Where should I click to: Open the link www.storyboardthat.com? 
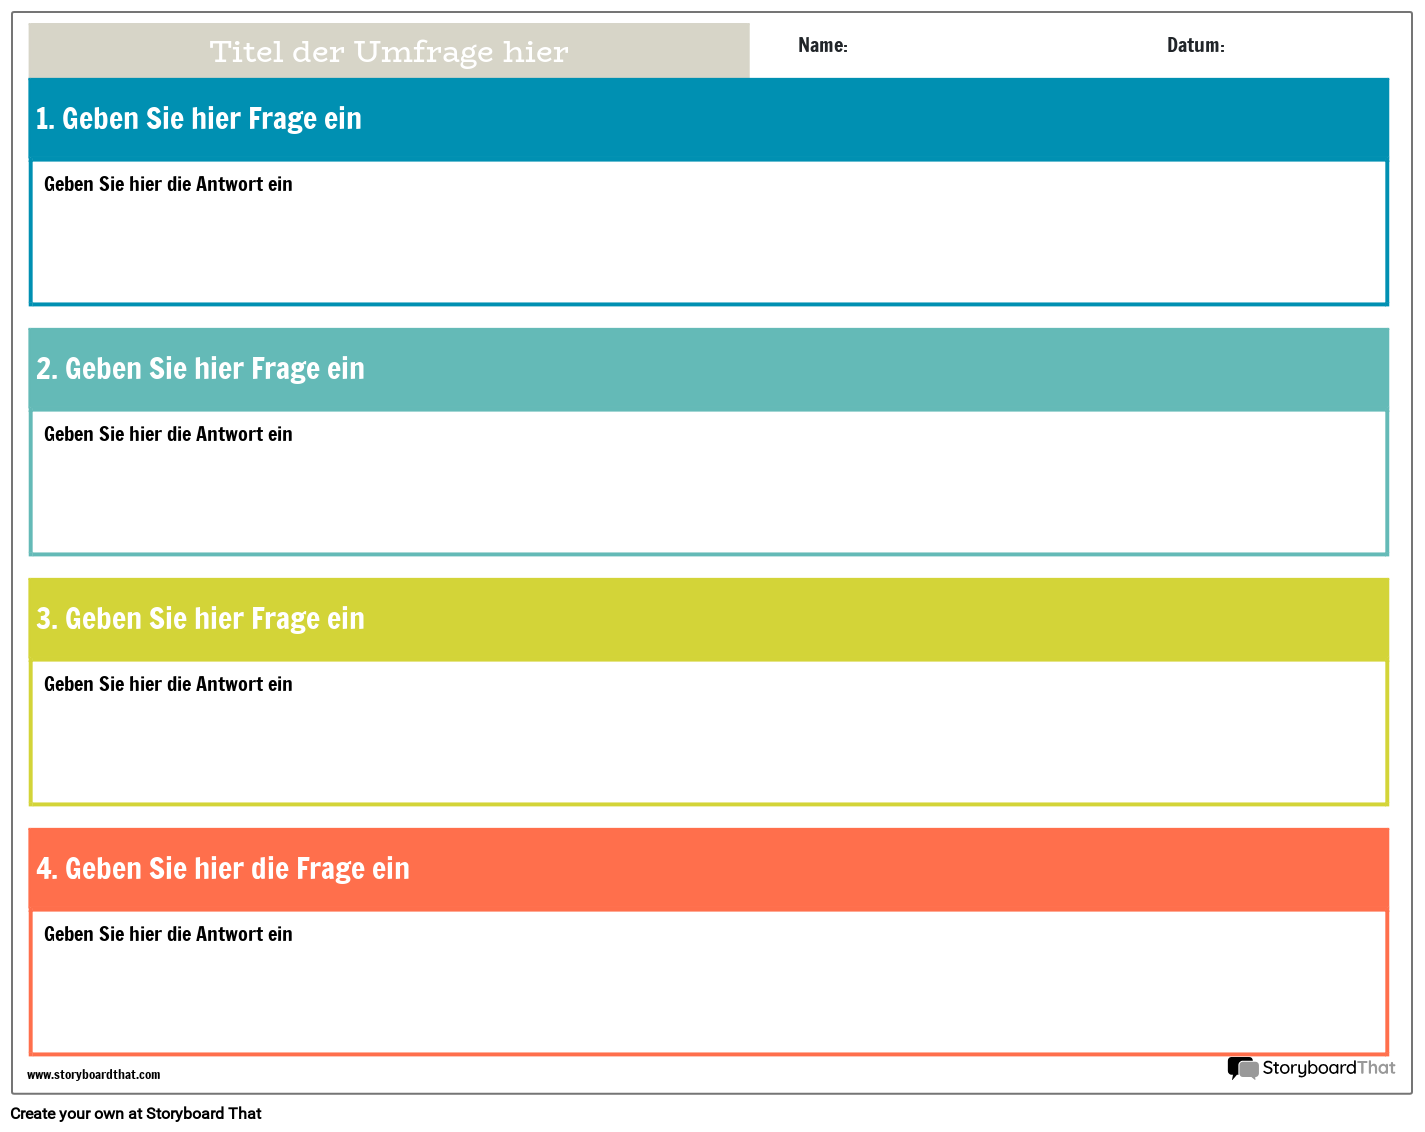93,1074
